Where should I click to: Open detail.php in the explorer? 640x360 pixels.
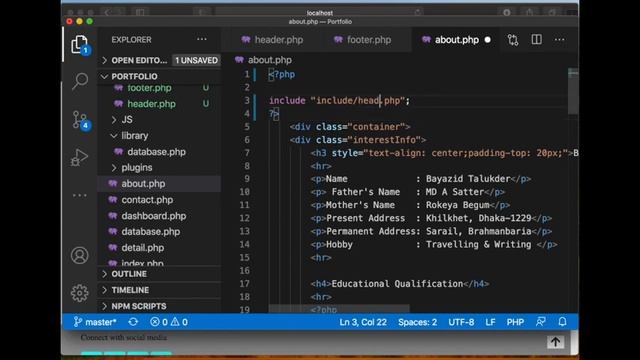point(142,248)
